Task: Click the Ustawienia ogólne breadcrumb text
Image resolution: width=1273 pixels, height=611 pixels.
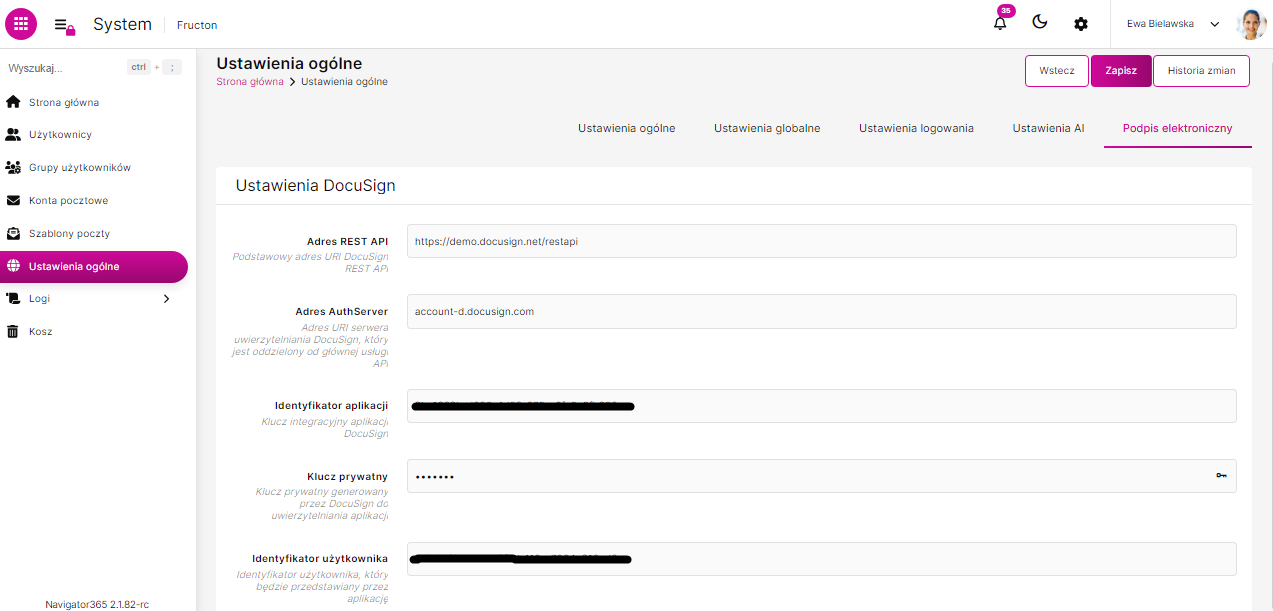Action: pos(344,82)
